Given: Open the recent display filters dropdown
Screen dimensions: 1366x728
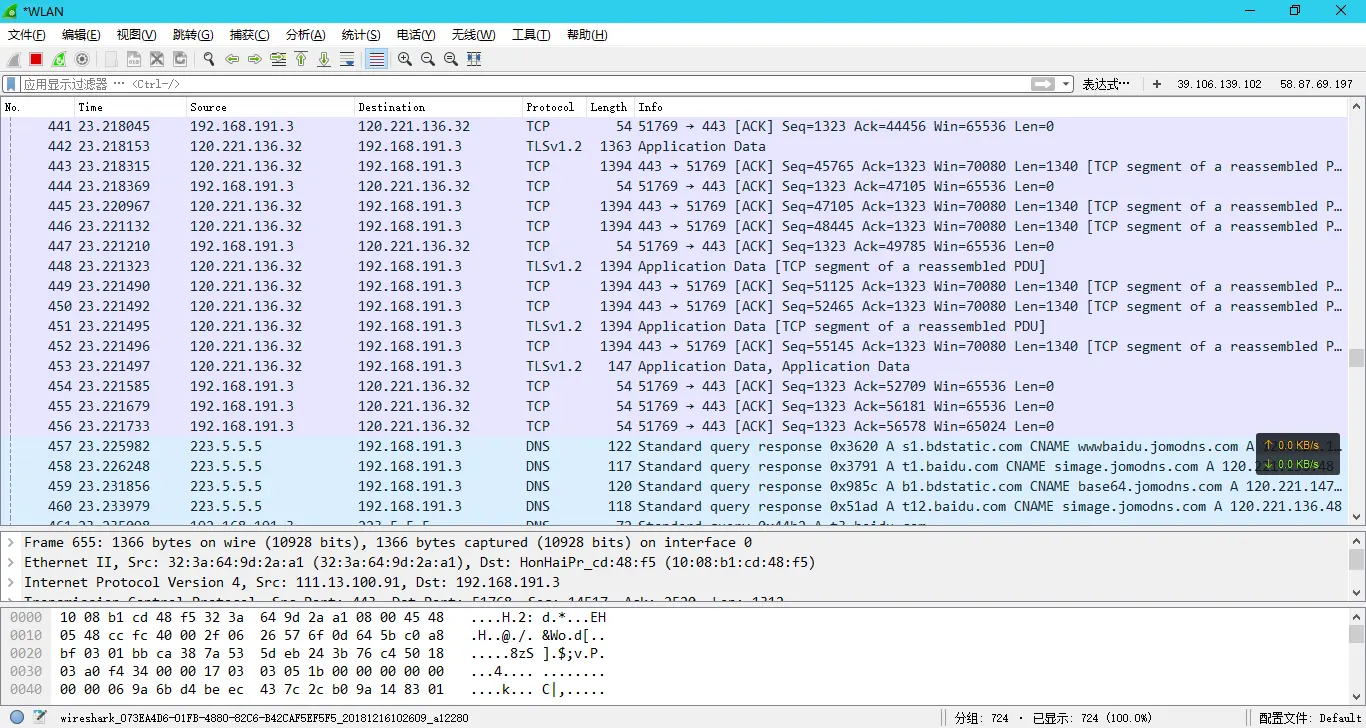Looking at the screenshot, I should coord(1066,84).
